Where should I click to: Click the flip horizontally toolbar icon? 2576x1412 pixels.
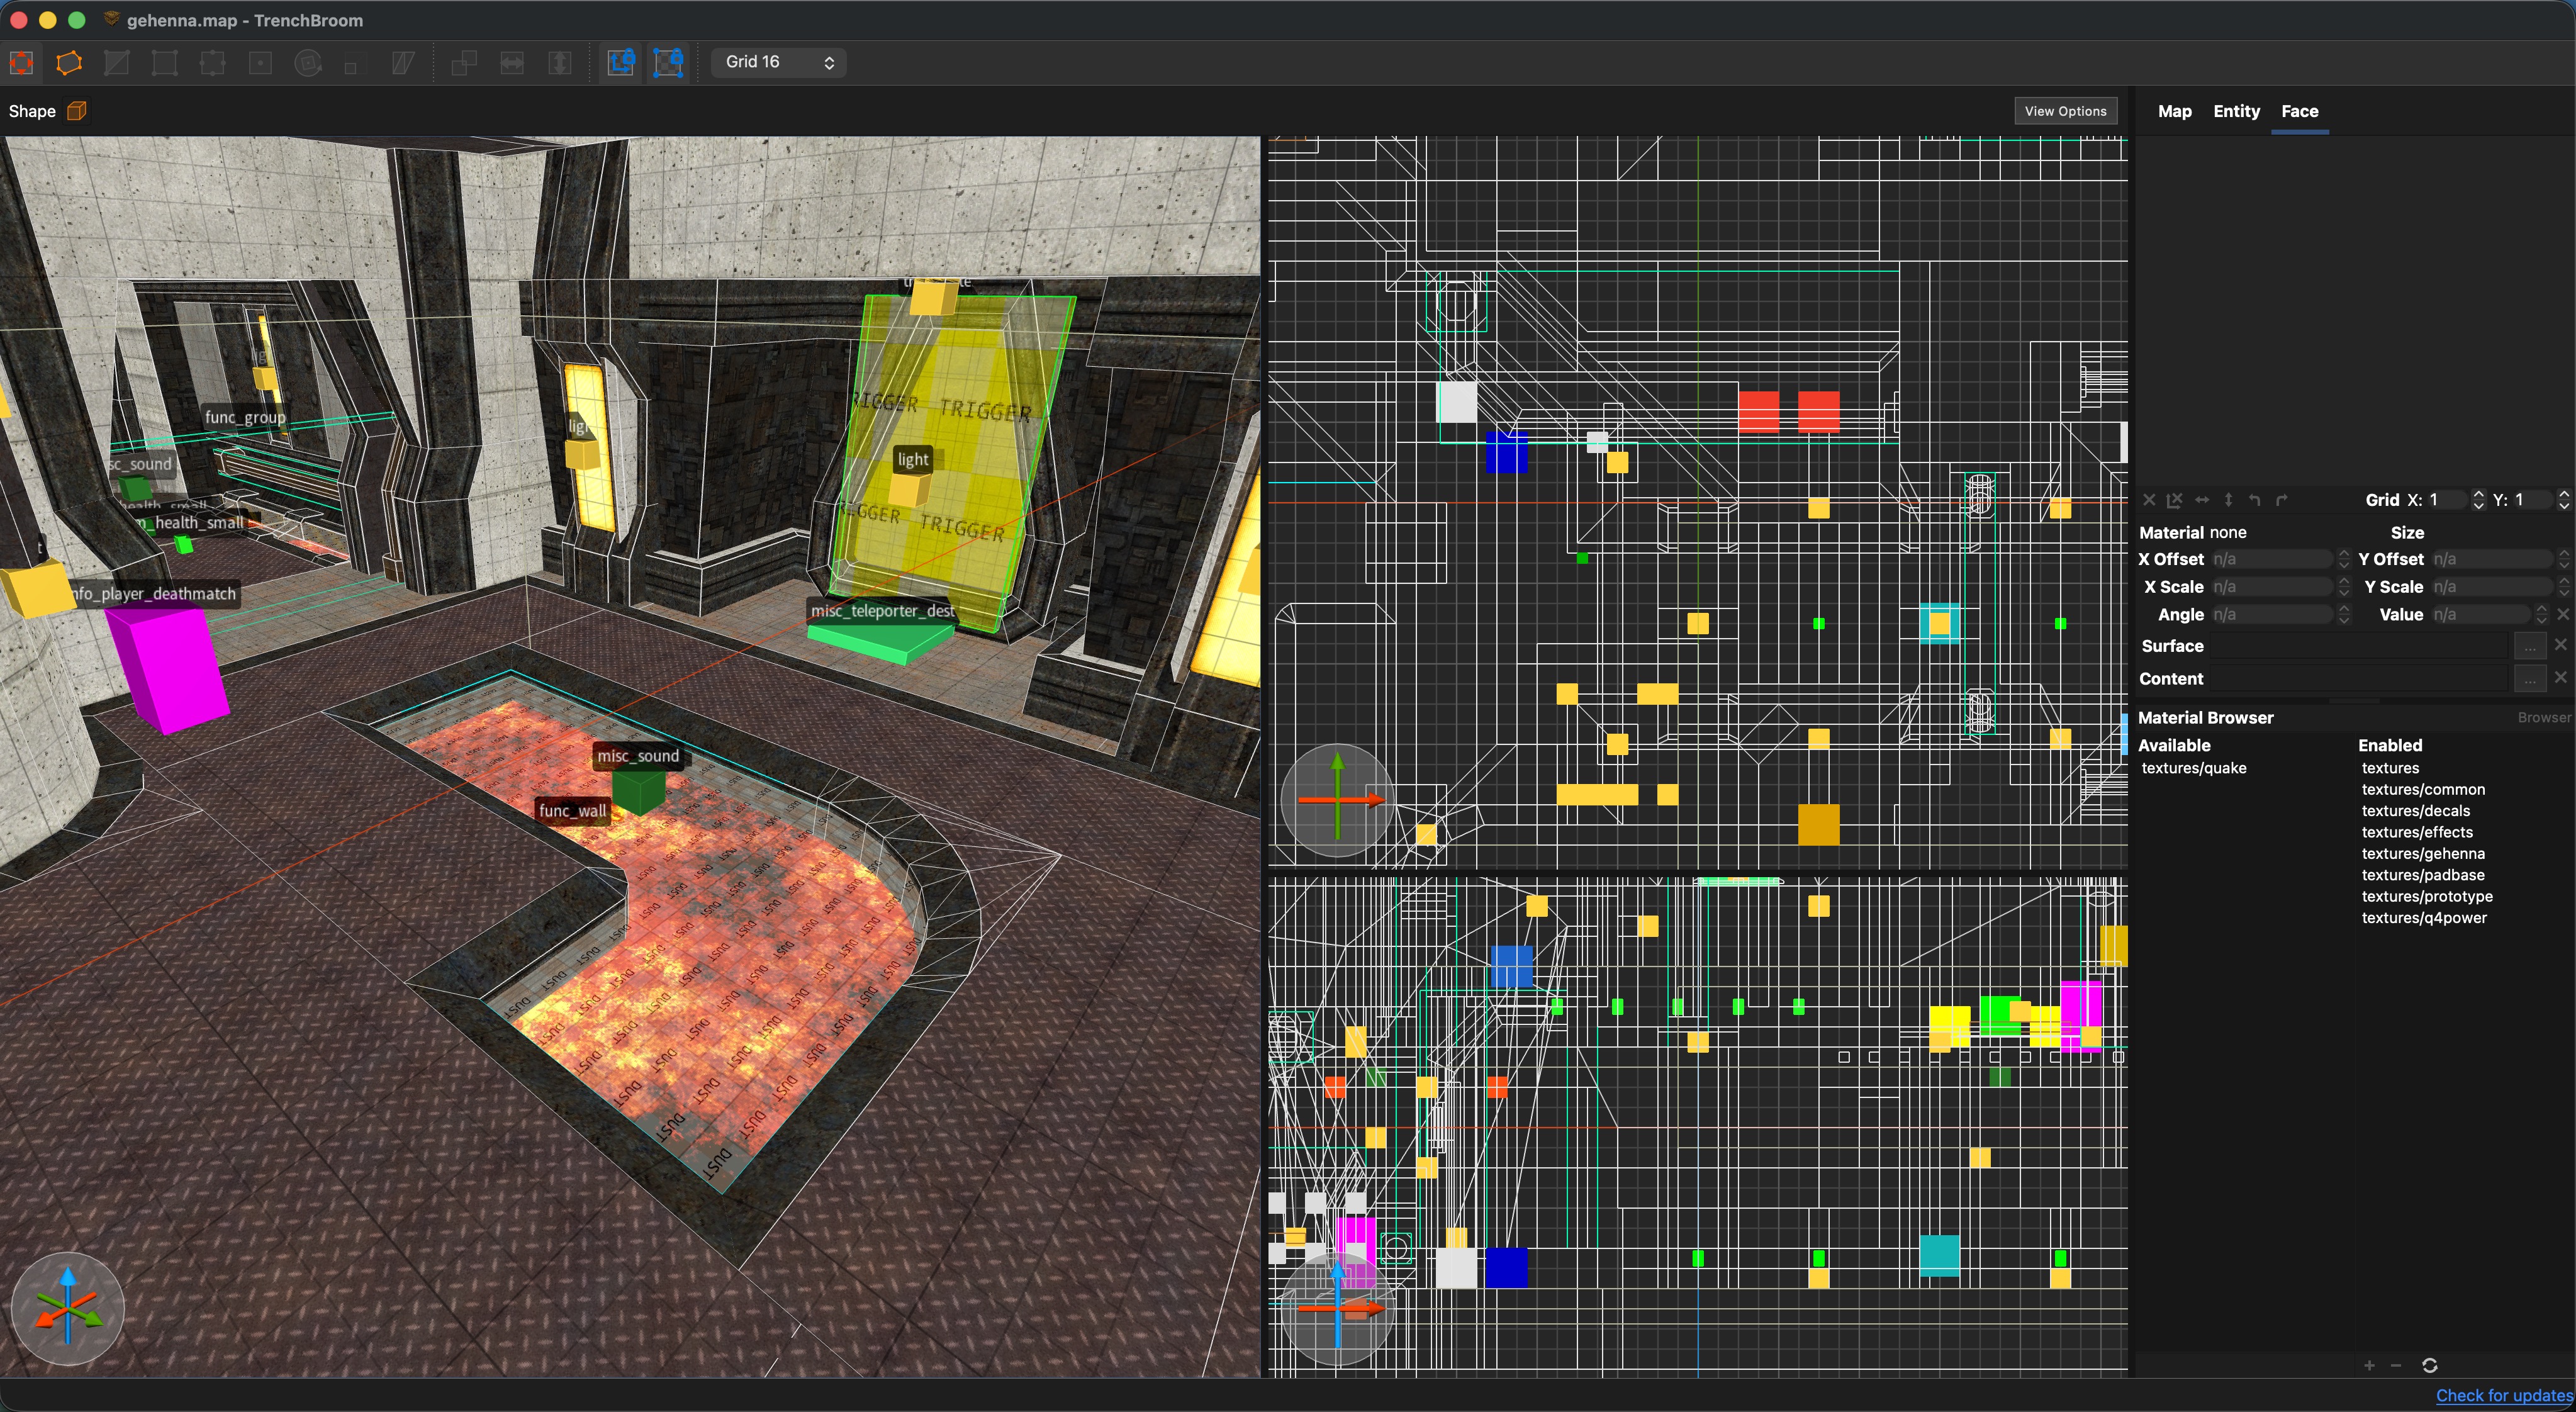(512, 63)
